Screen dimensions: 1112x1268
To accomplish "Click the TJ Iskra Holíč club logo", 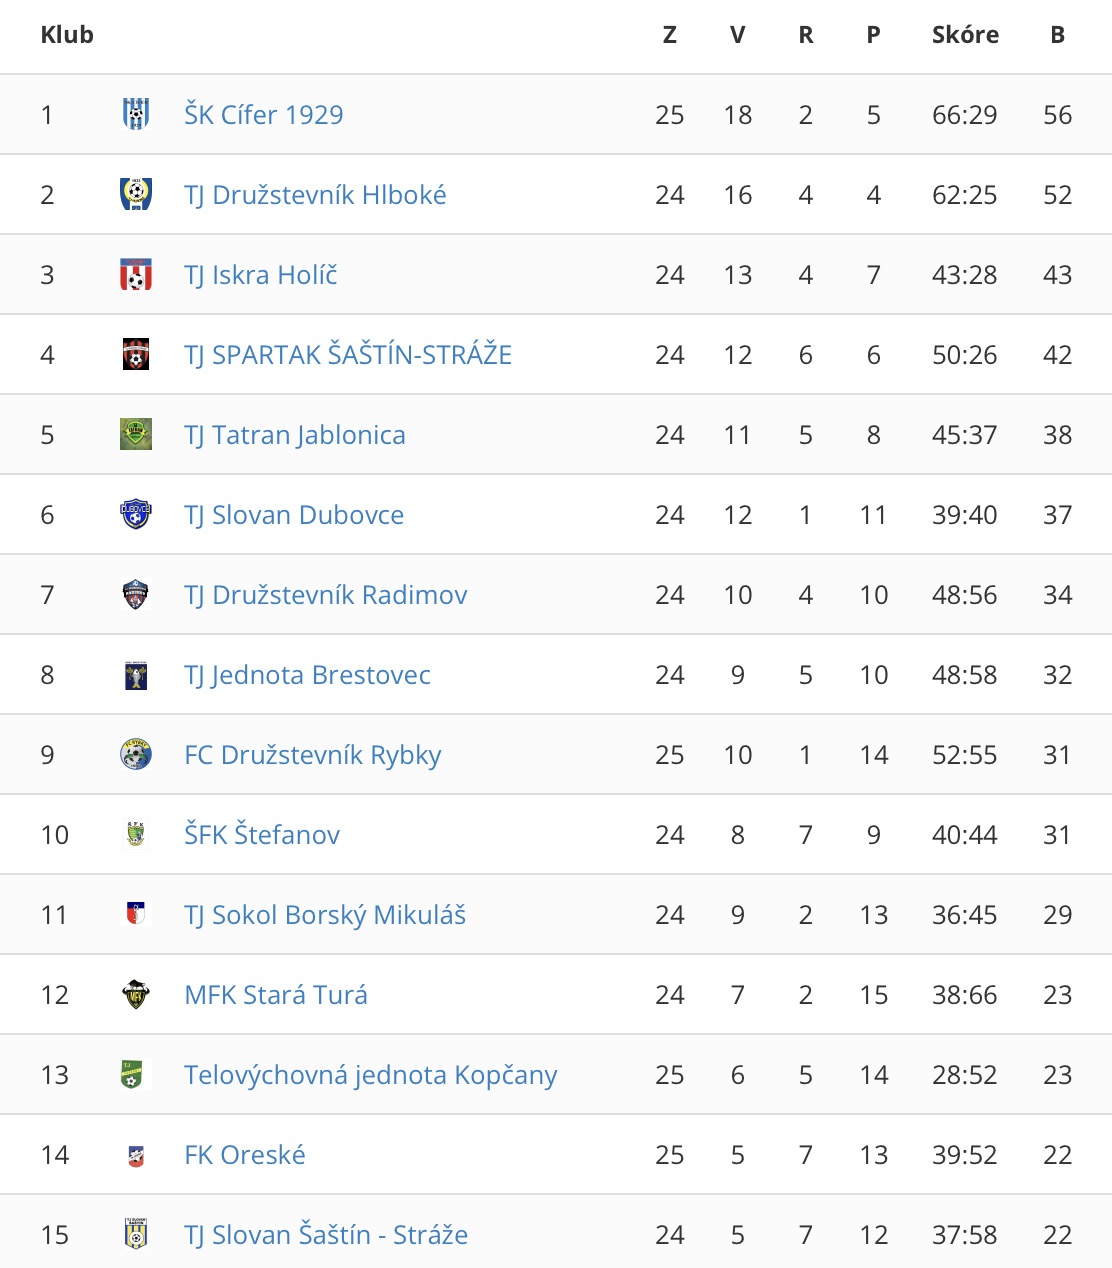I will tap(136, 274).
